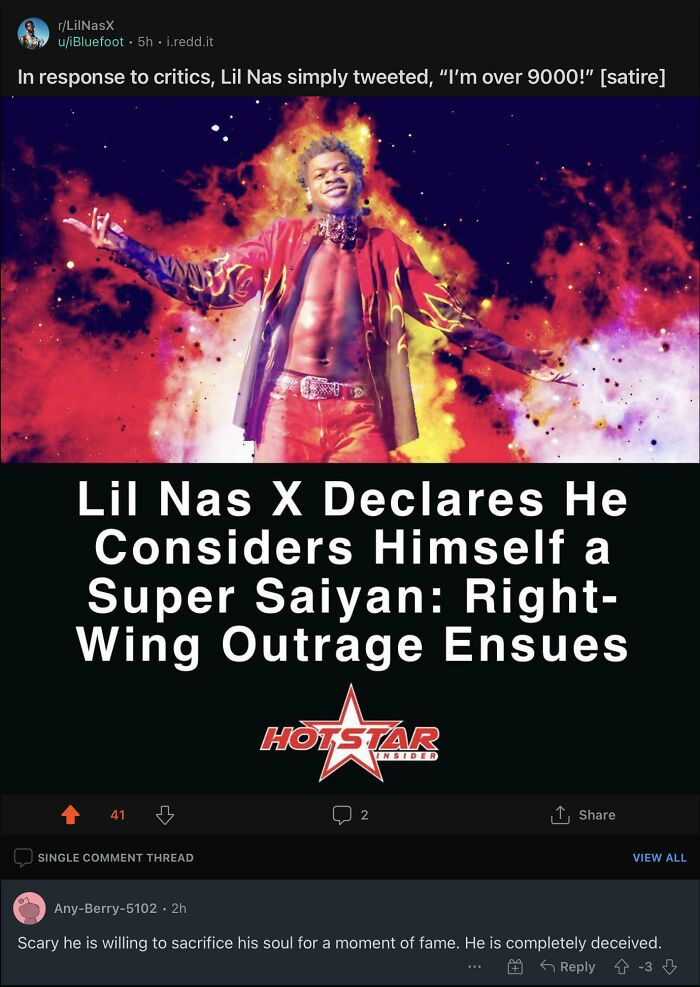
Task: Open Any-Berry-5102 username profile
Action: tap(105, 908)
